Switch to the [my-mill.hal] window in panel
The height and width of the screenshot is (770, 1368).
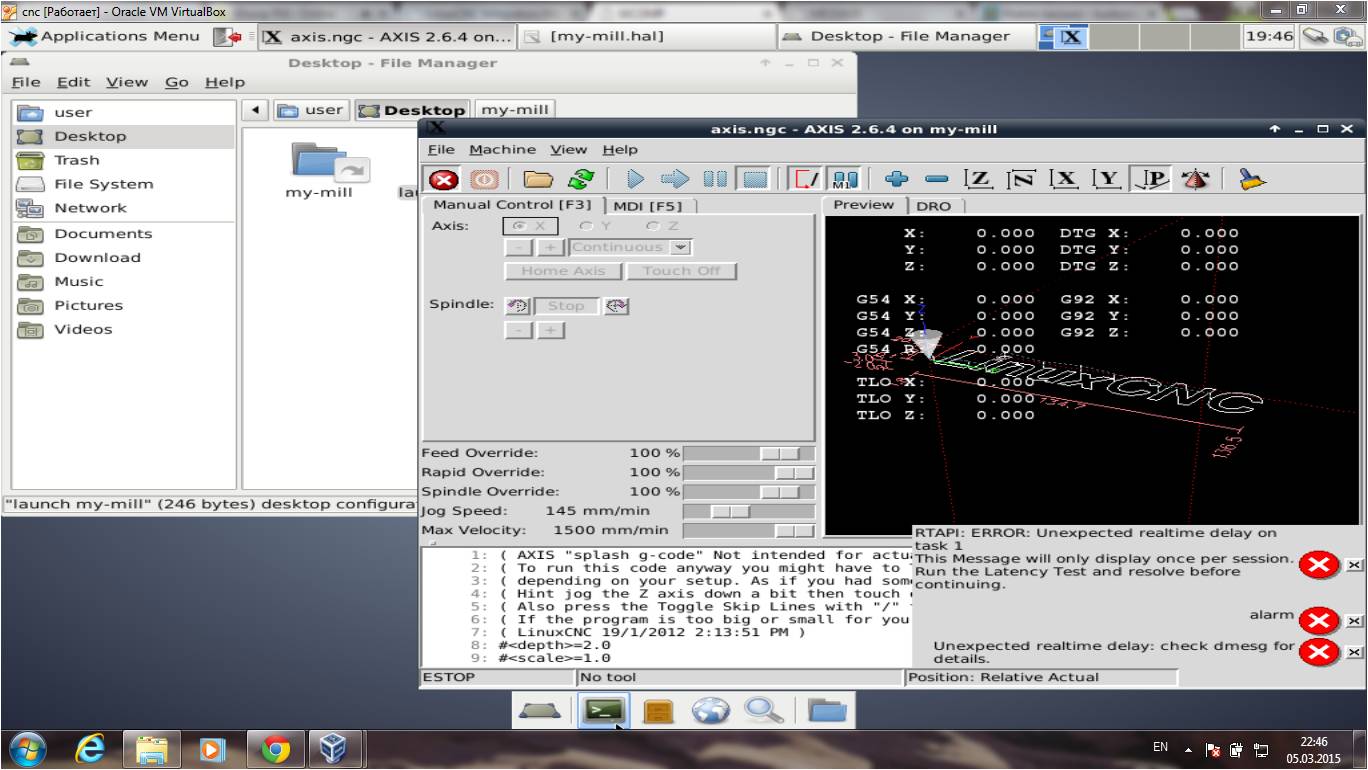pos(648,37)
